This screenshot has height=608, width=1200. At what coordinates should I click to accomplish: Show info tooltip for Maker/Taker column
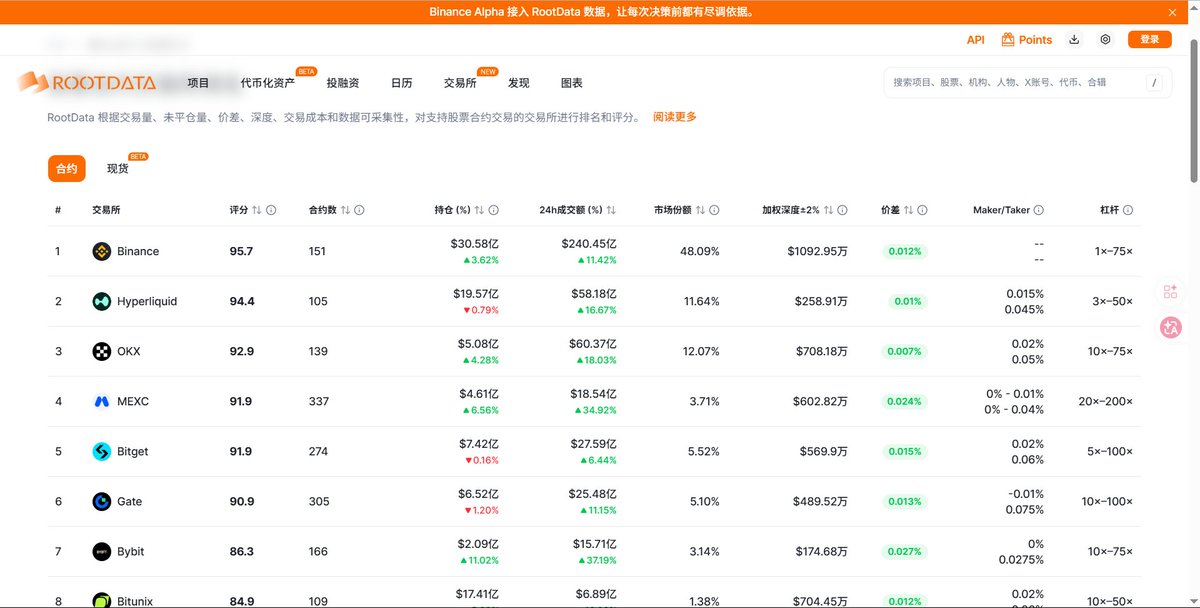pyautogui.click(x=1038, y=210)
